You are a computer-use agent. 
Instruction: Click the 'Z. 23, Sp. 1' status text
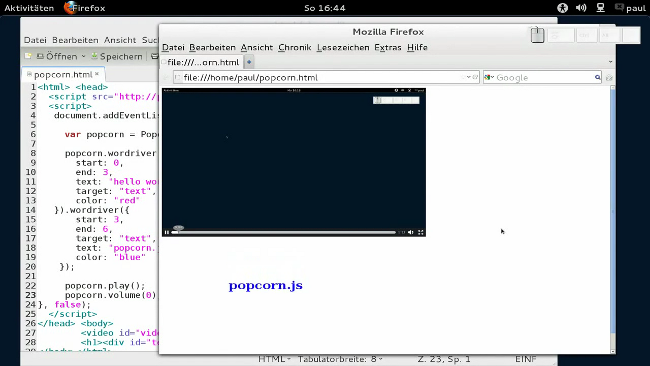coord(444,359)
